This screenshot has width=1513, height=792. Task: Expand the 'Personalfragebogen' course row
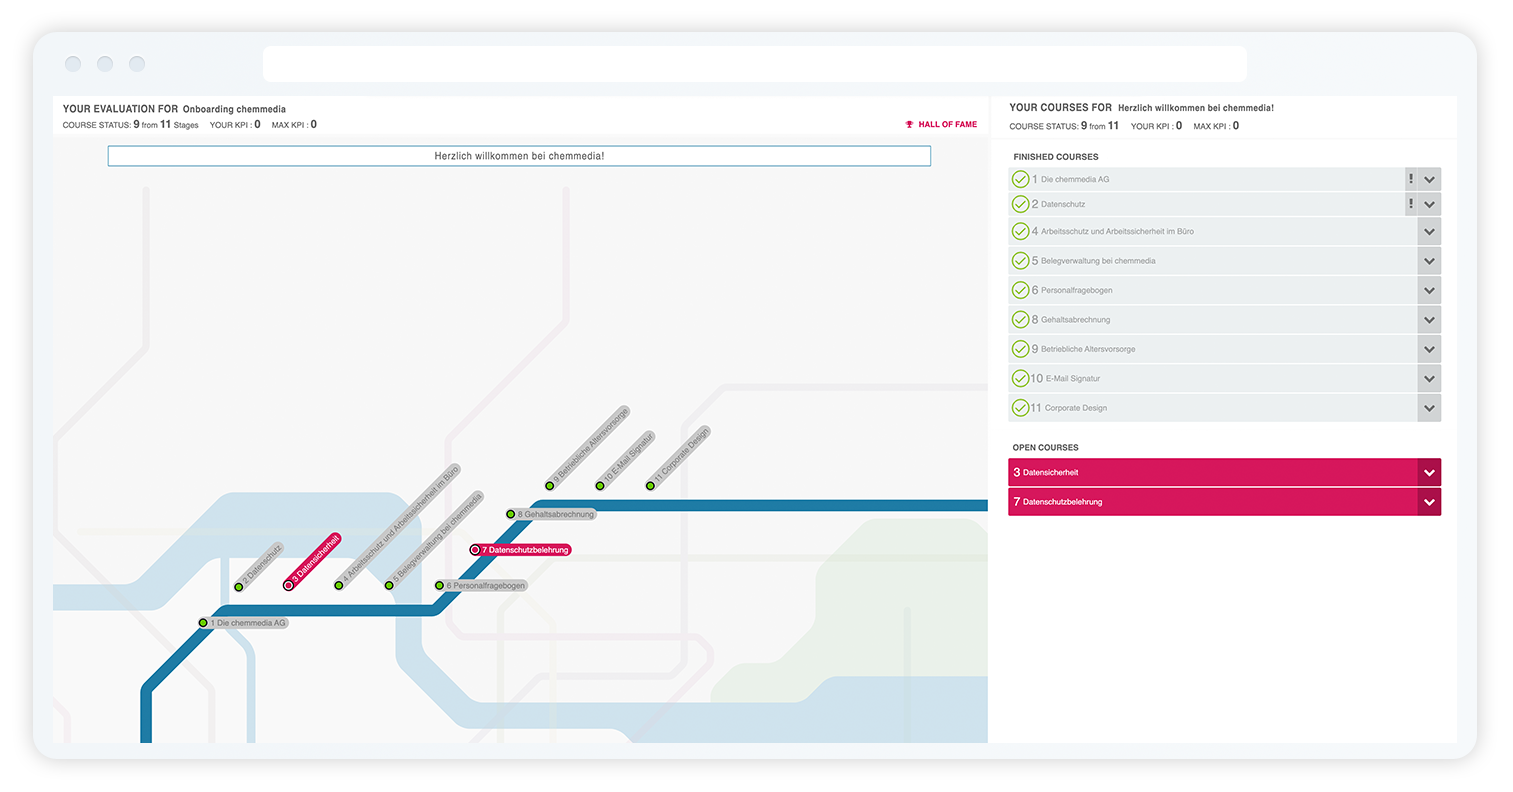(x=1429, y=290)
